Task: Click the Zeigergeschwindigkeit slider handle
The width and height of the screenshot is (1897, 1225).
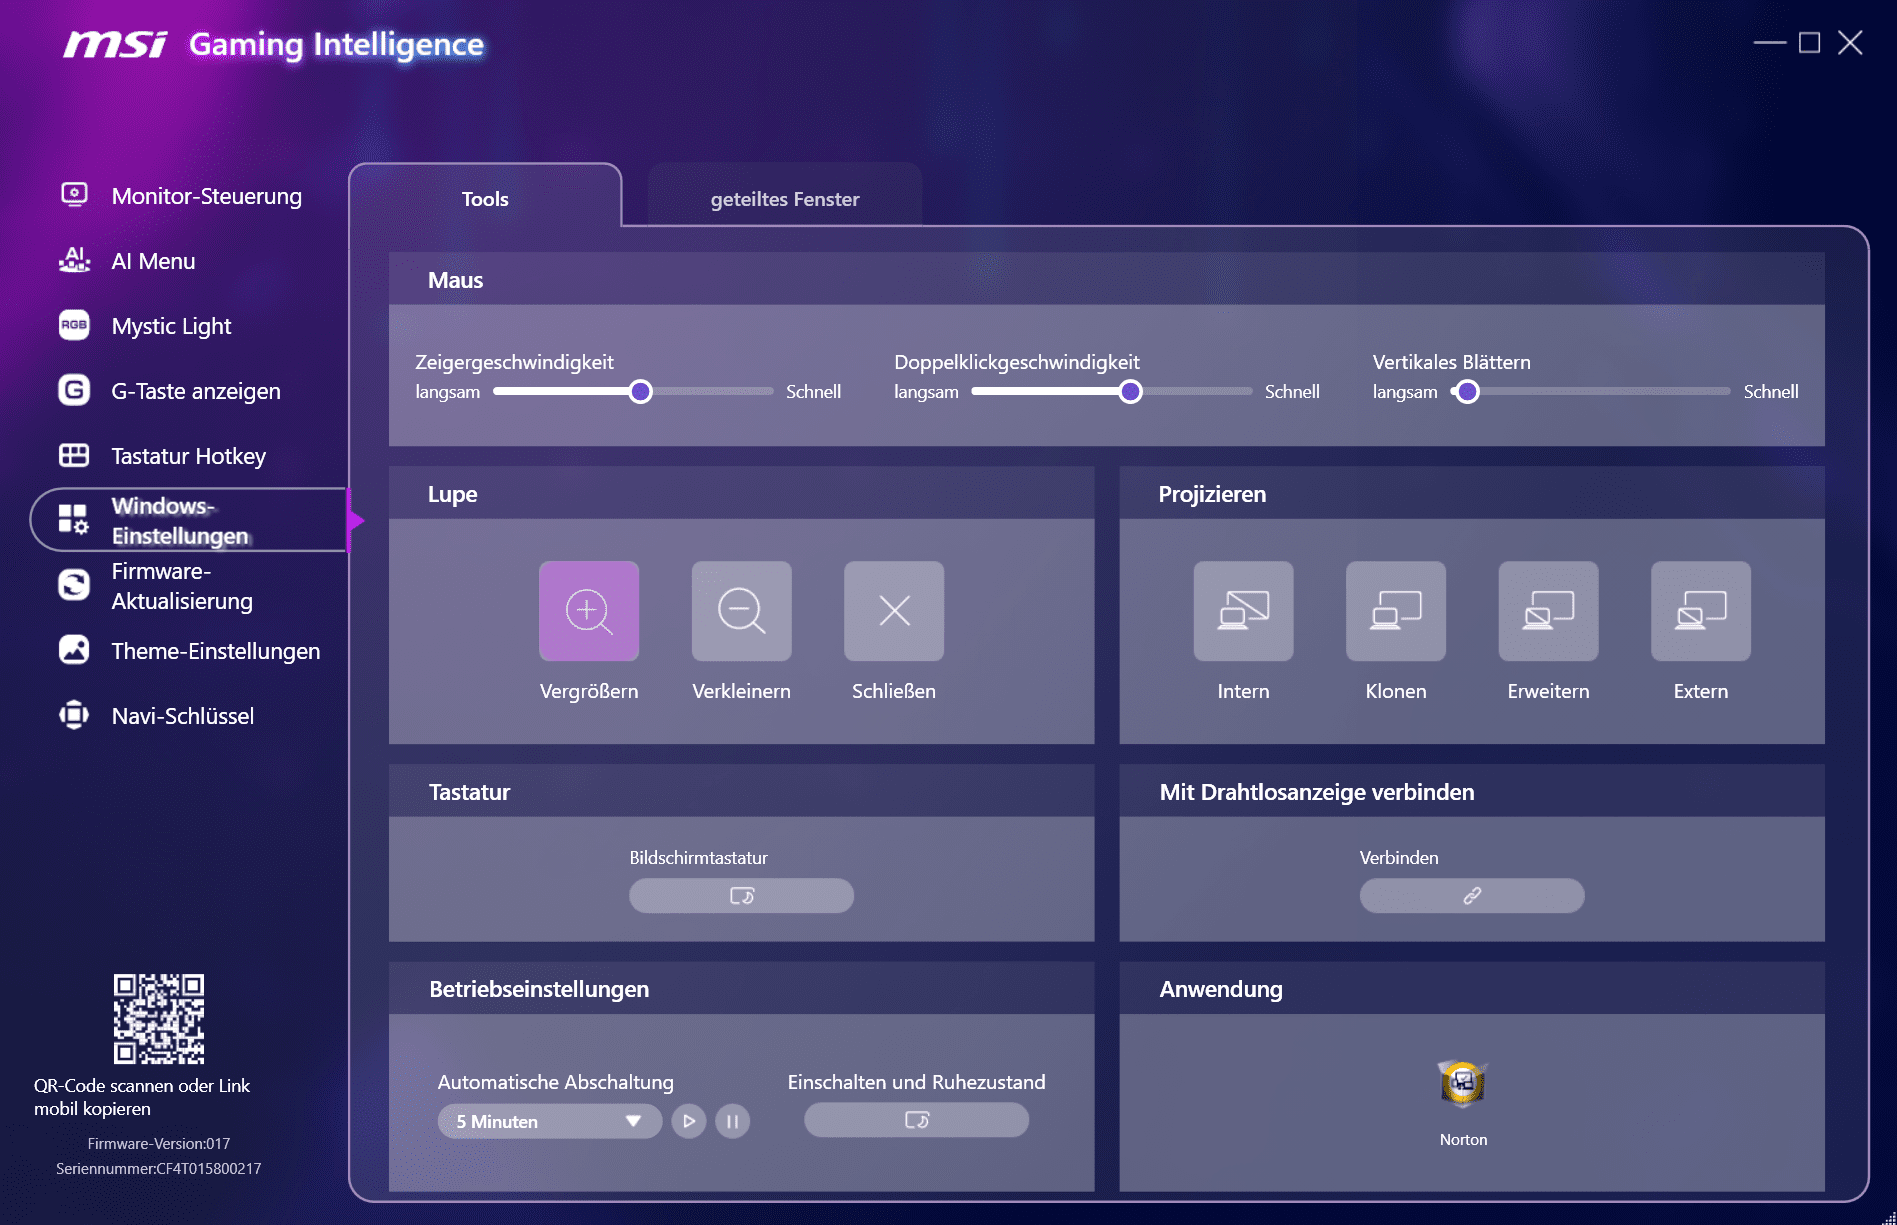Action: [641, 391]
